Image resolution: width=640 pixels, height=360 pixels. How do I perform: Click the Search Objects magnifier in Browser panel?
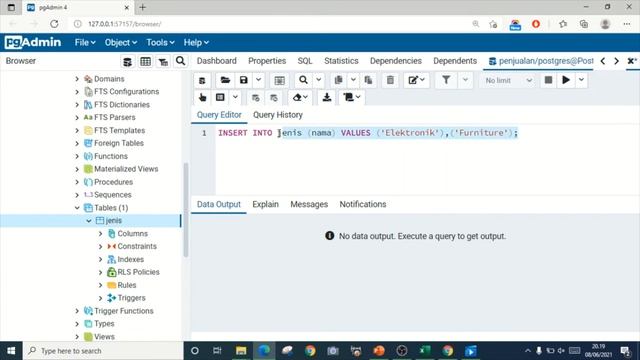pyautogui.click(x=180, y=61)
